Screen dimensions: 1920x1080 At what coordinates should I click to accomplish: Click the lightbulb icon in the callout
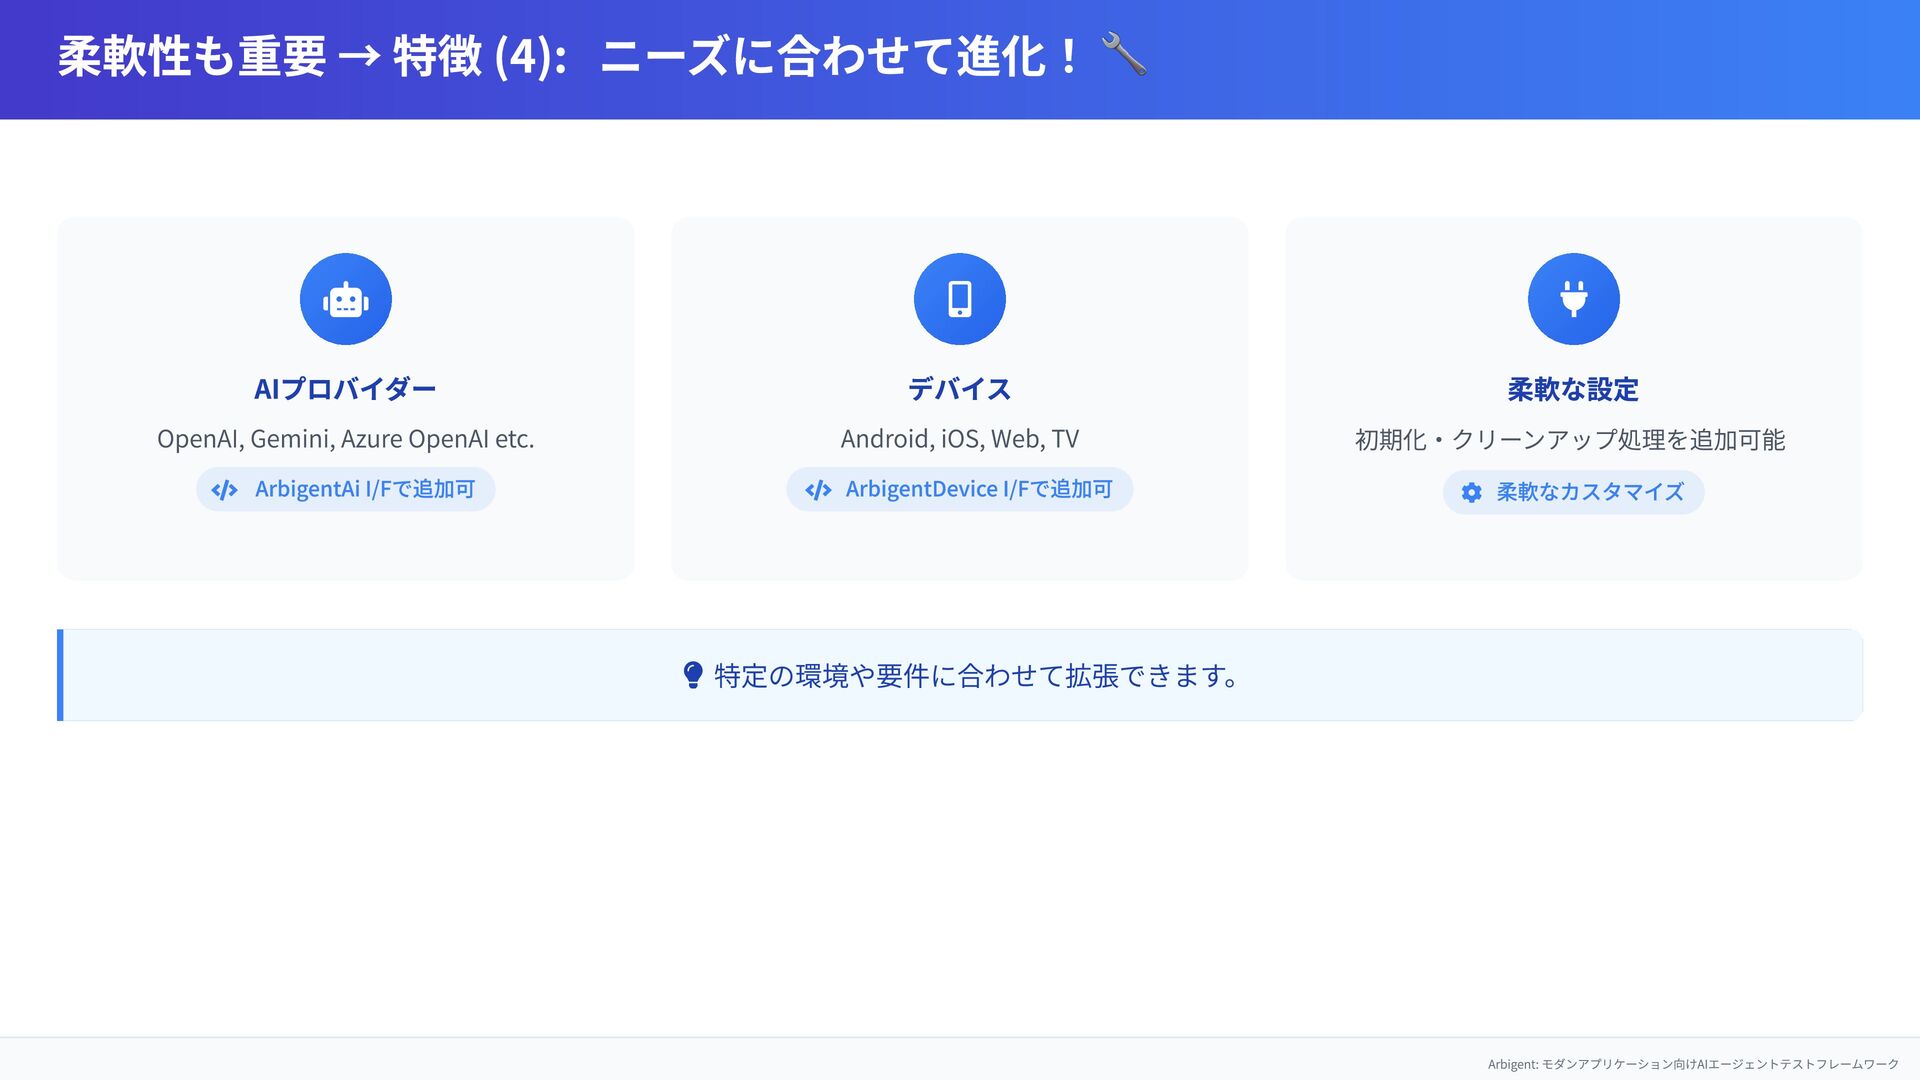click(692, 676)
